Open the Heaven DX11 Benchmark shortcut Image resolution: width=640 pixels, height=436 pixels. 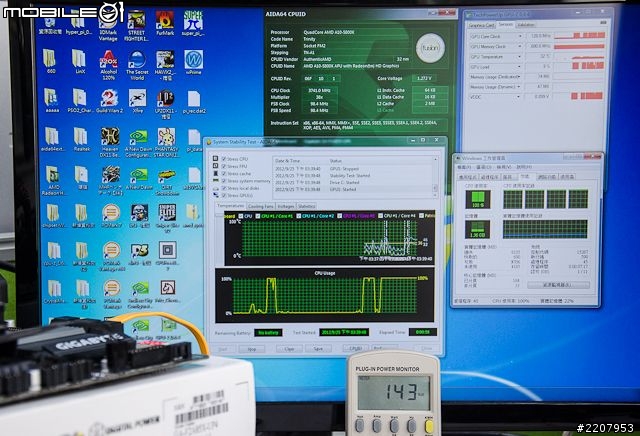[110, 142]
